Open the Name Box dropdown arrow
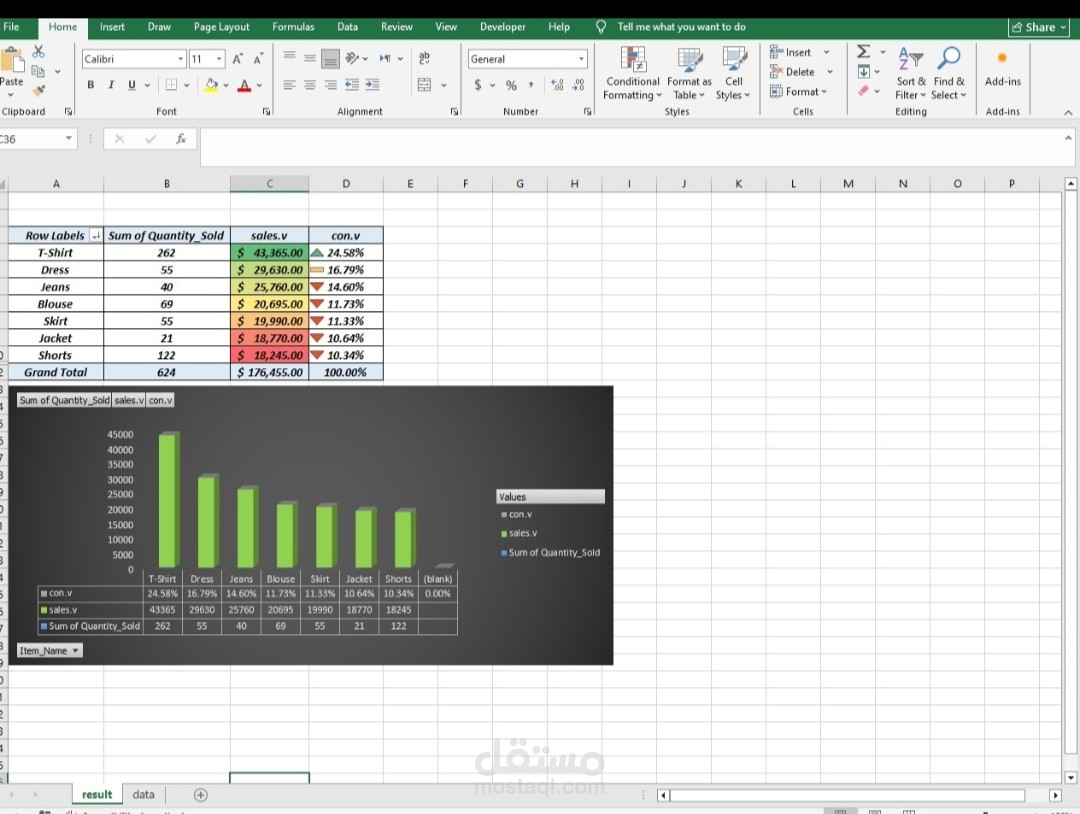The width and height of the screenshot is (1080, 814). click(x=69, y=138)
